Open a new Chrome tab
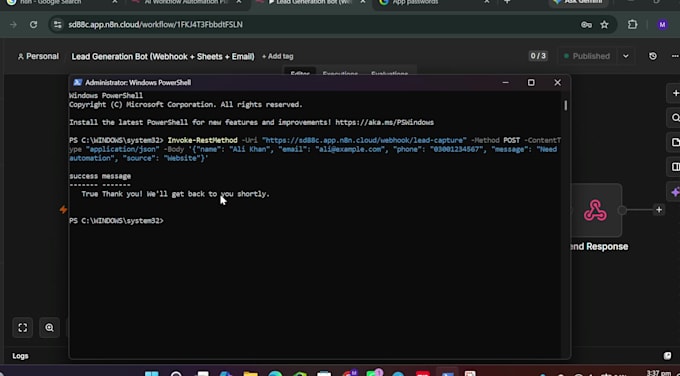Image resolution: width=680 pixels, height=376 pixels. 507,2
